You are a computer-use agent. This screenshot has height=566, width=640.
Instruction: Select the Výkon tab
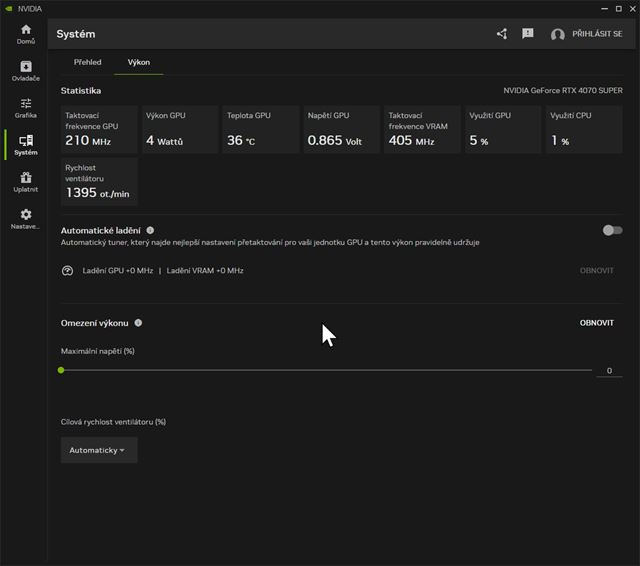pyautogui.click(x=138, y=62)
